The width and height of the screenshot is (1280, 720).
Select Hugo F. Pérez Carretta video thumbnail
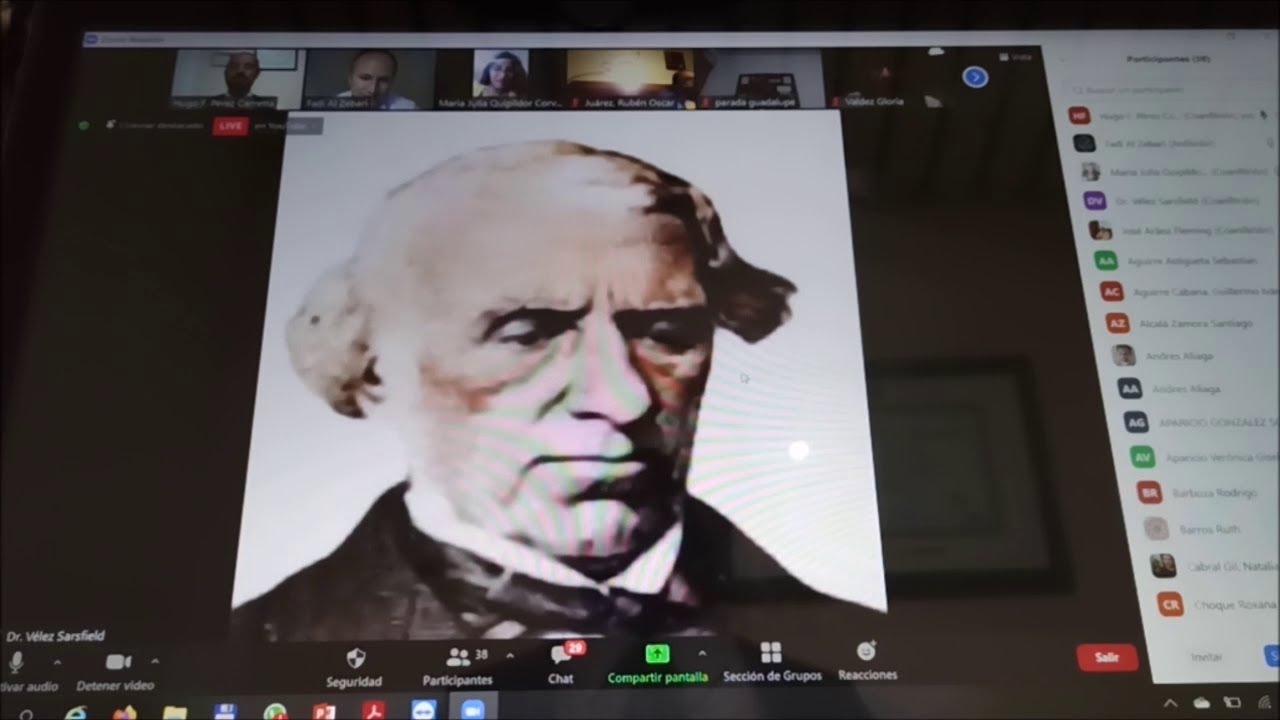236,79
